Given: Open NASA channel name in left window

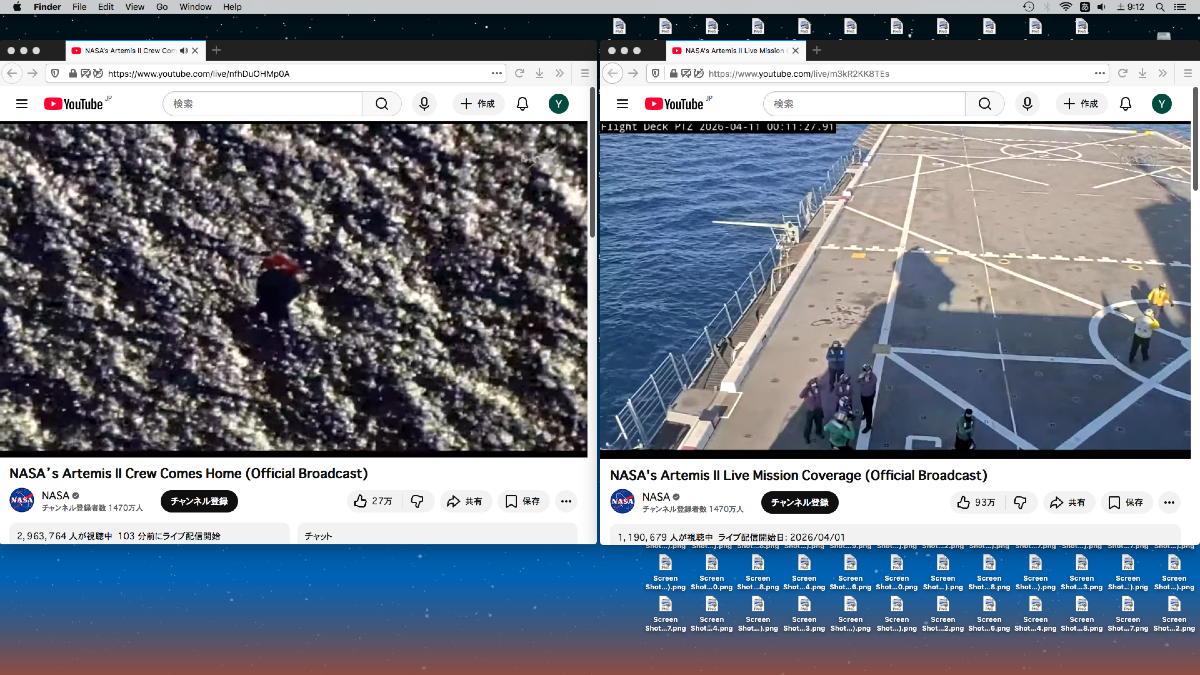Looking at the screenshot, I should click(56, 496).
